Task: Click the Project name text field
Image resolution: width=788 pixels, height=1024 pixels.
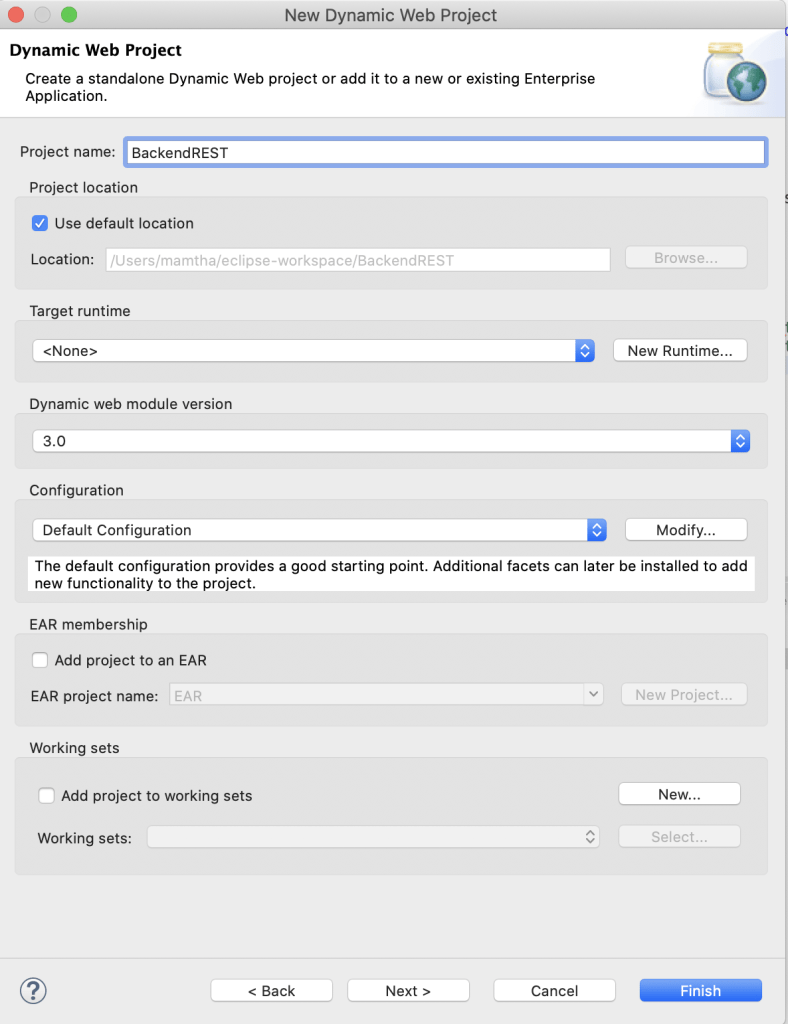Action: pos(444,152)
